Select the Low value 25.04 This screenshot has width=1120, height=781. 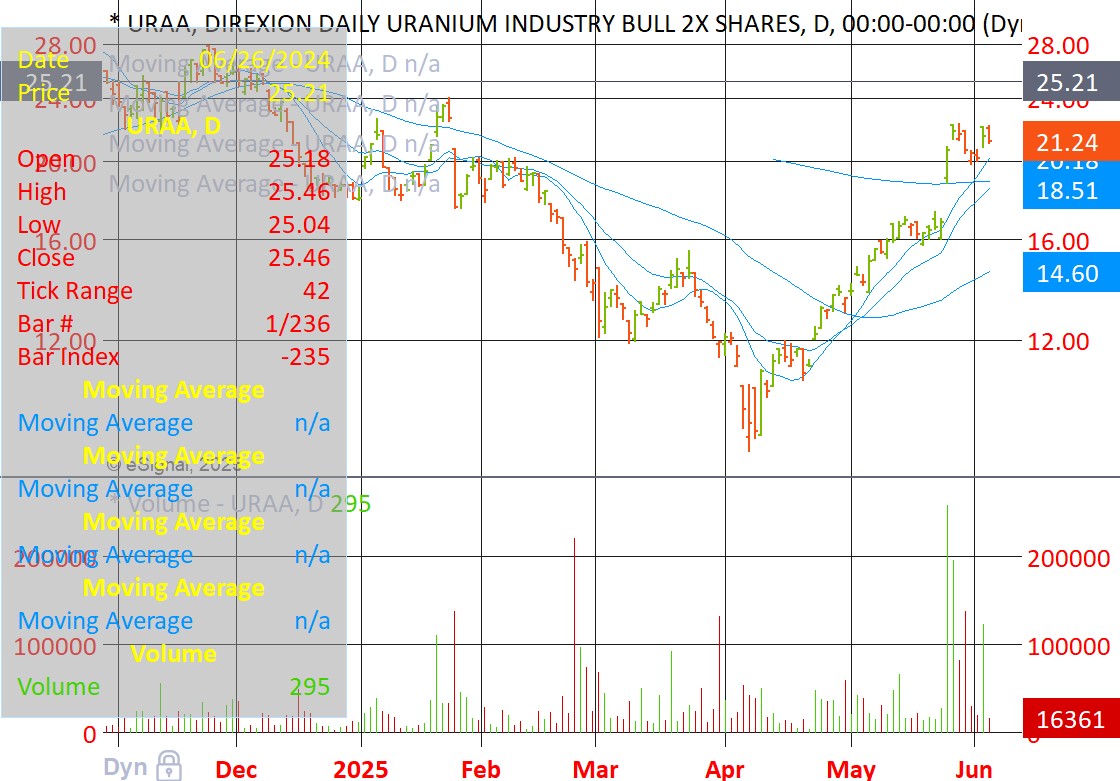pyautogui.click(x=299, y=224)
